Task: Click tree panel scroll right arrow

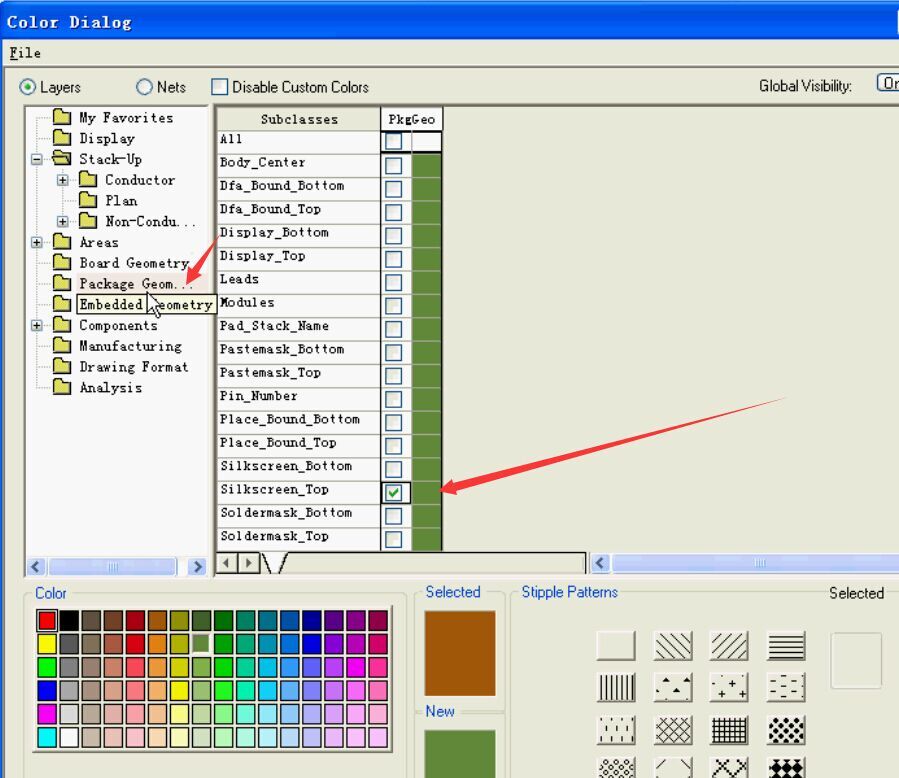Action: [x=197, y=566]
